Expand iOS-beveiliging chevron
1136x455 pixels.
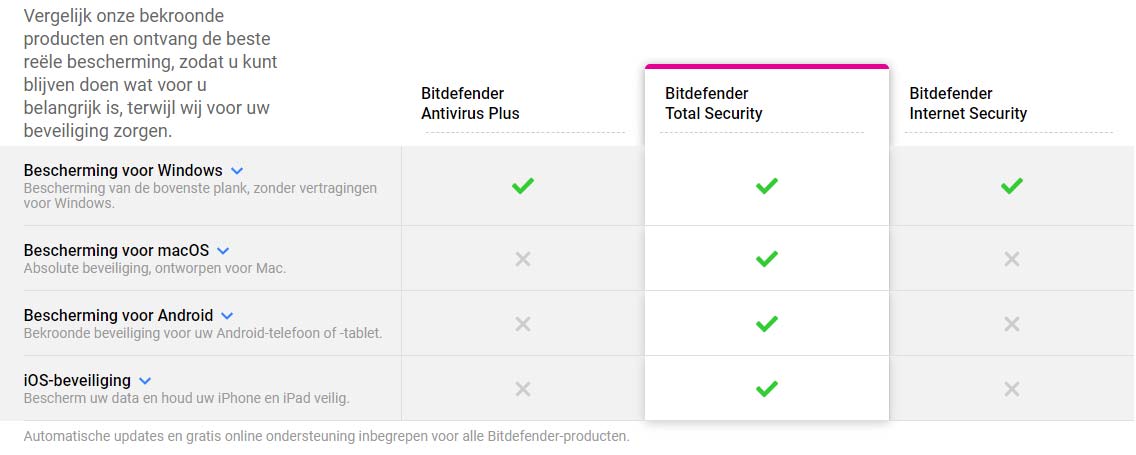145,381
